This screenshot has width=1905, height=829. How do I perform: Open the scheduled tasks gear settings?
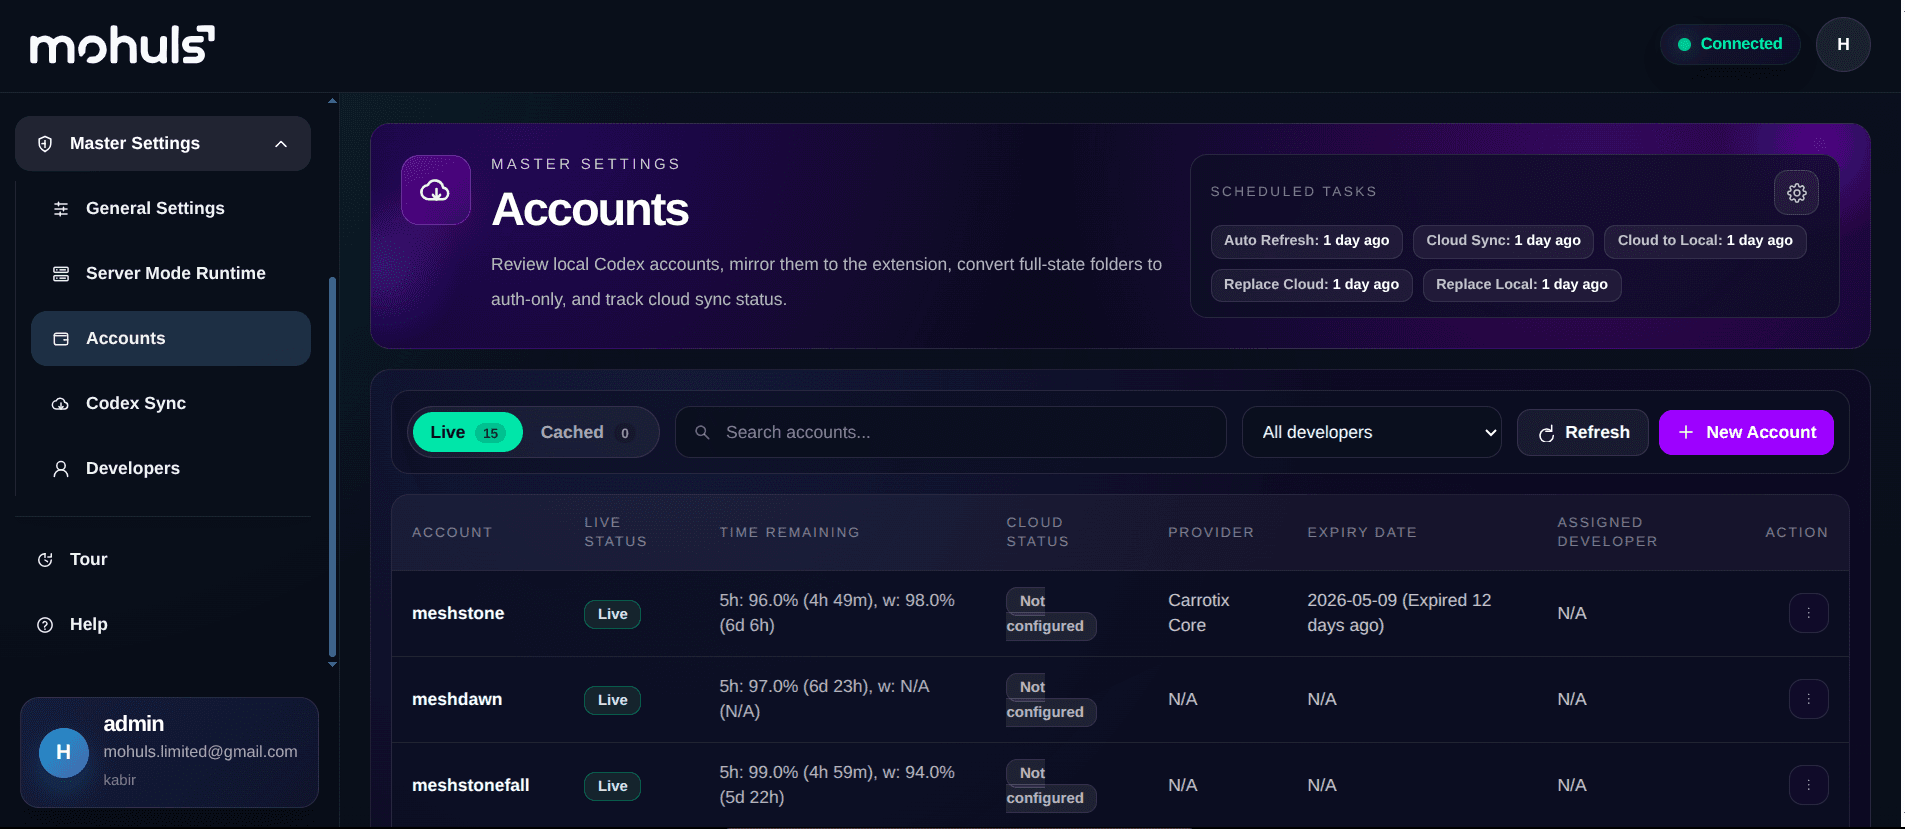1796,193
